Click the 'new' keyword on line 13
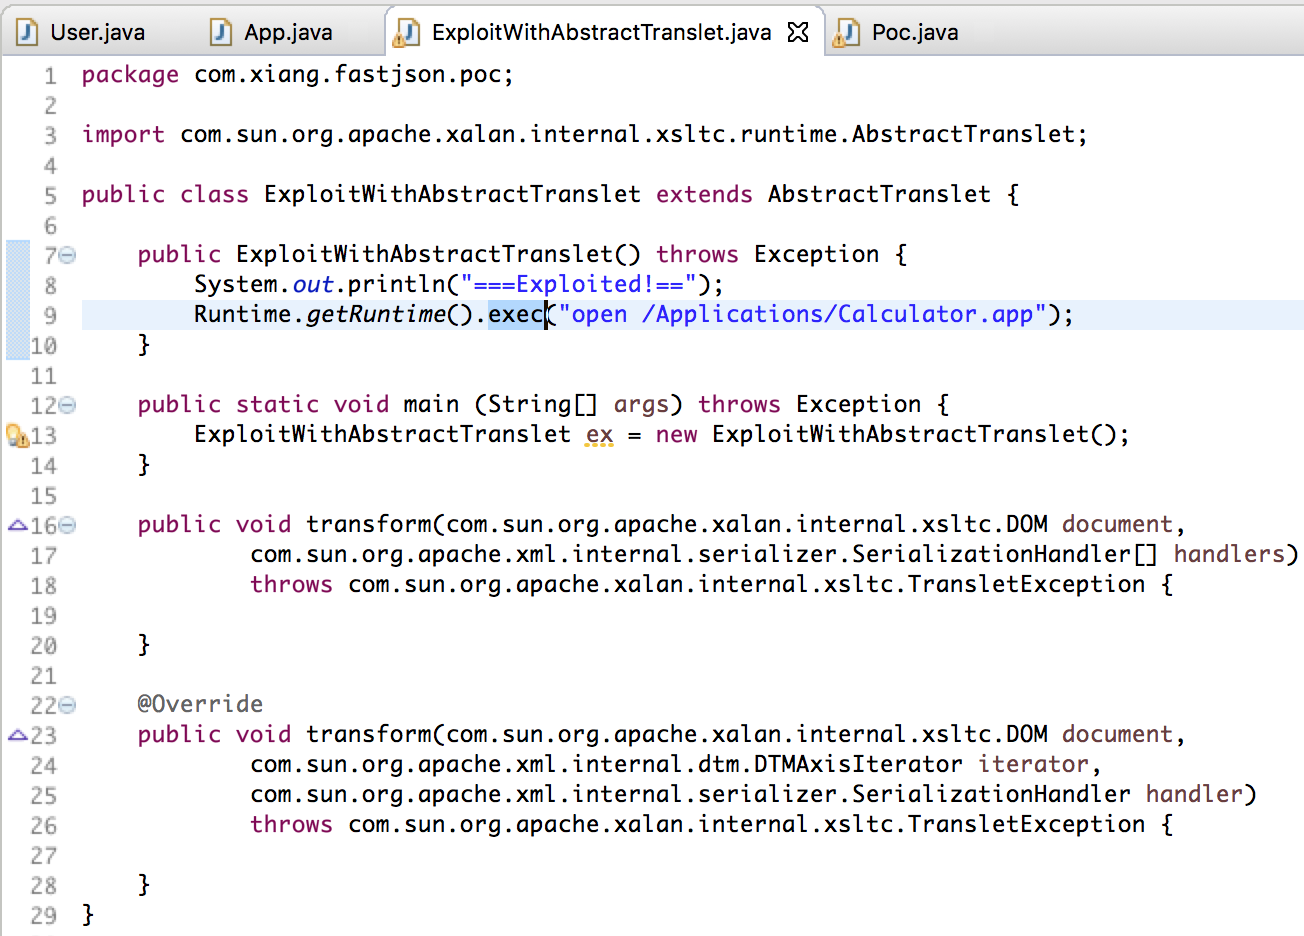This screenshot has width=1304, height=936. click(677, 435)
